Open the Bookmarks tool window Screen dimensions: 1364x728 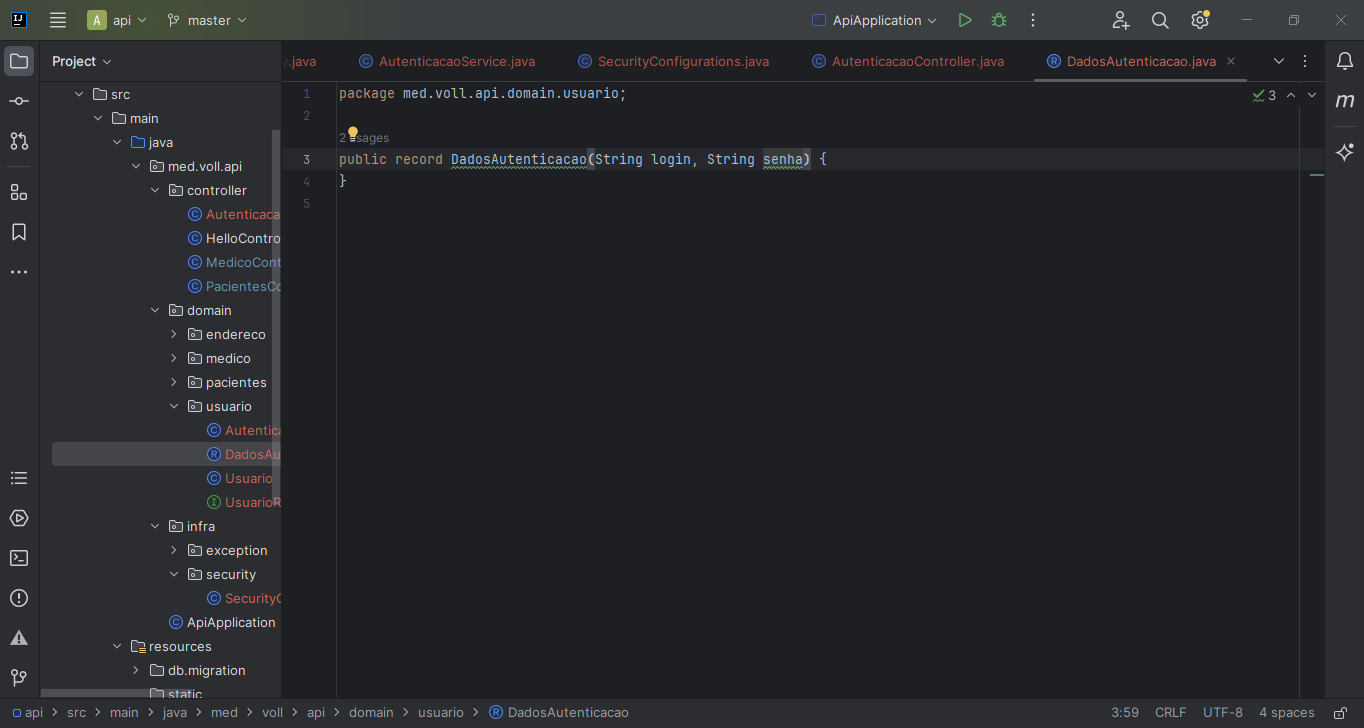[x=19, y=232]
